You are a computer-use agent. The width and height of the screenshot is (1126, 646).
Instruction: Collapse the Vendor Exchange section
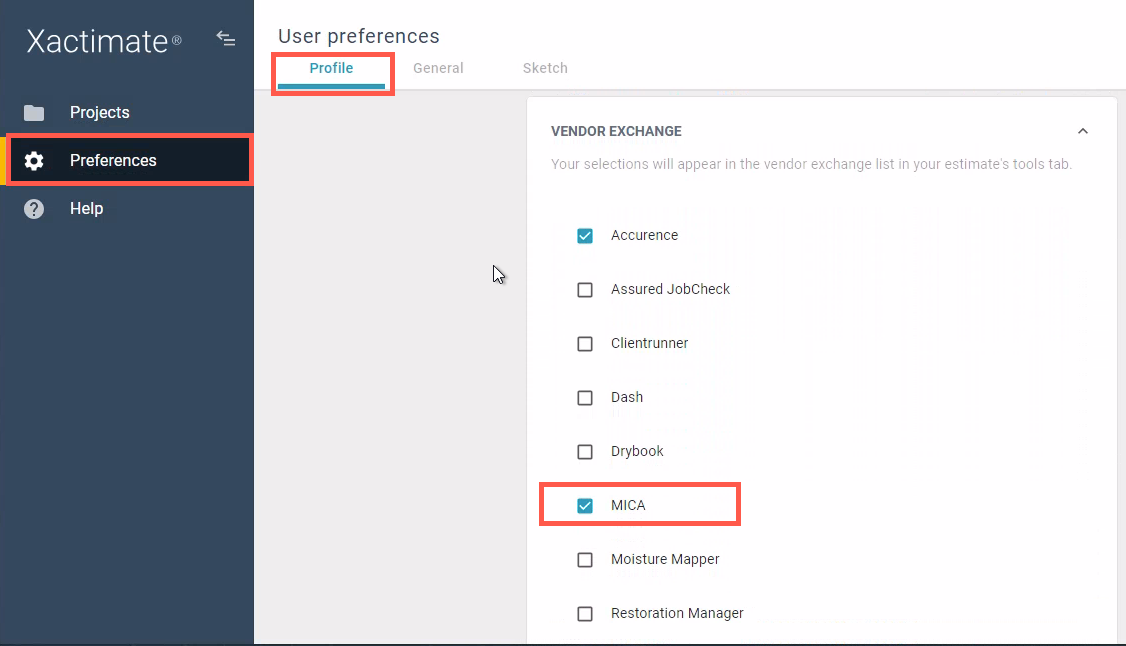pyautogui.click(x=1083, y=131)
